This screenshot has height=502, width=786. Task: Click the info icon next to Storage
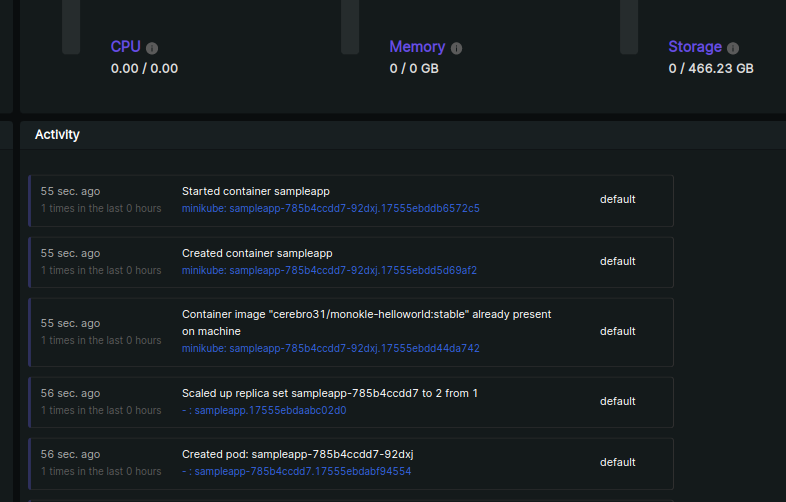733,48
